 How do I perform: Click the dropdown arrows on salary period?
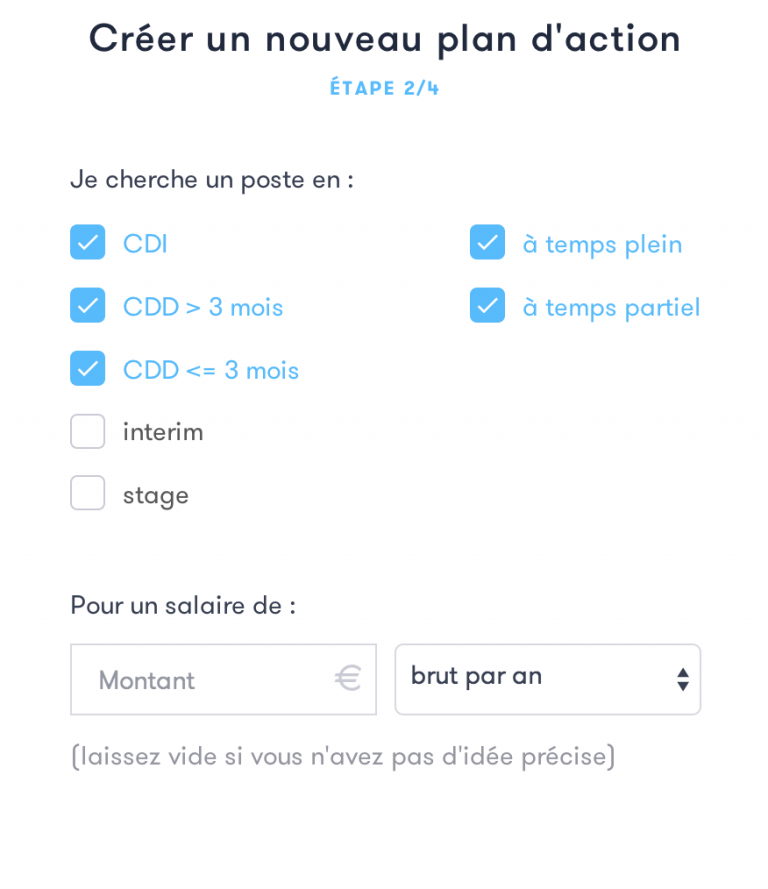[682, 680]
